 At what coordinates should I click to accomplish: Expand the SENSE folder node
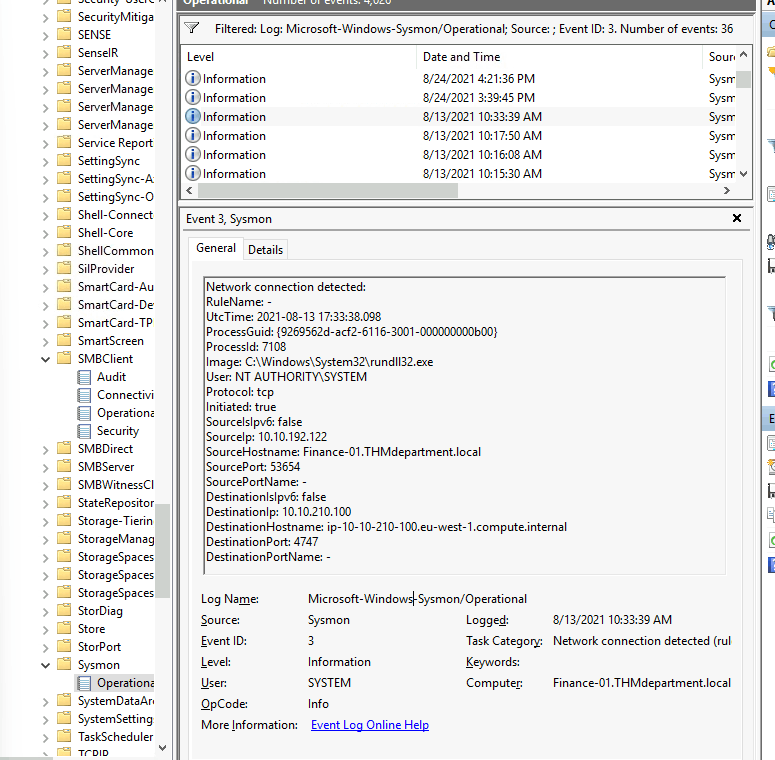point(45,36)
